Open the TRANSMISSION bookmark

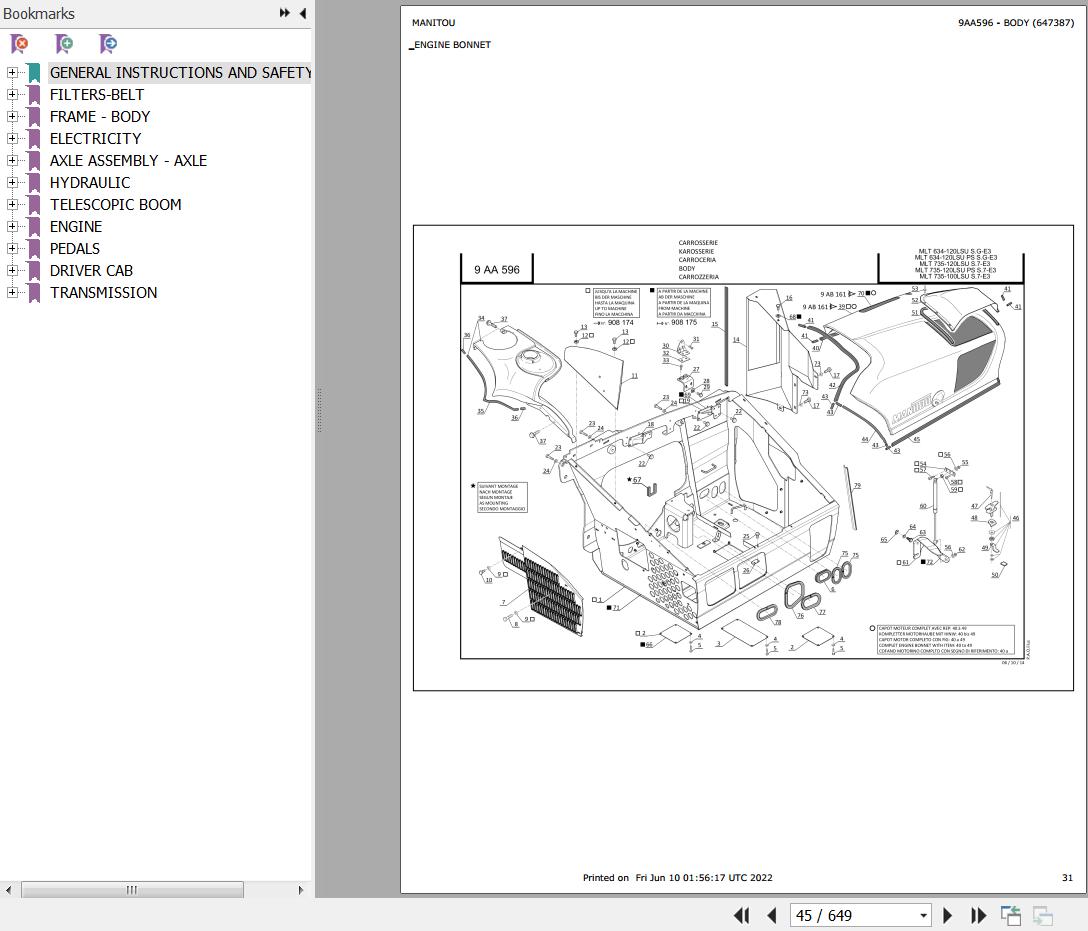click(104, 293)
